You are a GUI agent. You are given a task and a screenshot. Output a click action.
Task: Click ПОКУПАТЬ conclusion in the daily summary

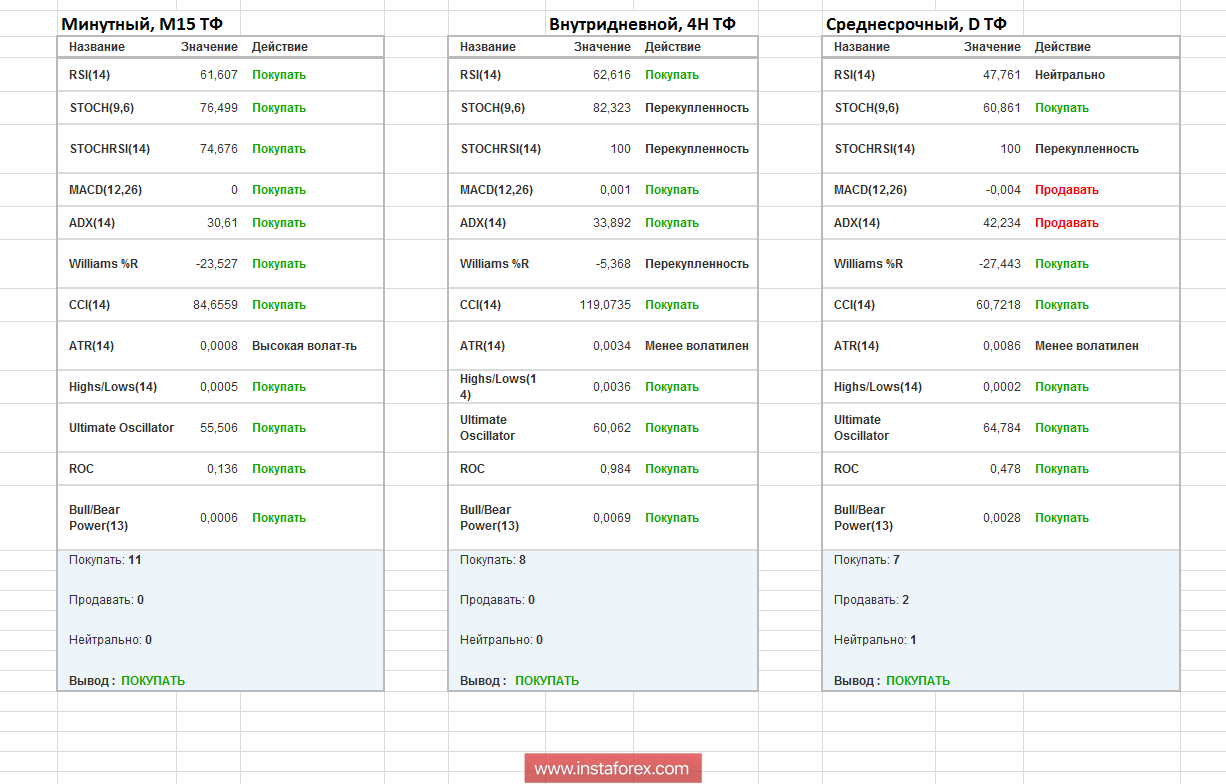918,681
